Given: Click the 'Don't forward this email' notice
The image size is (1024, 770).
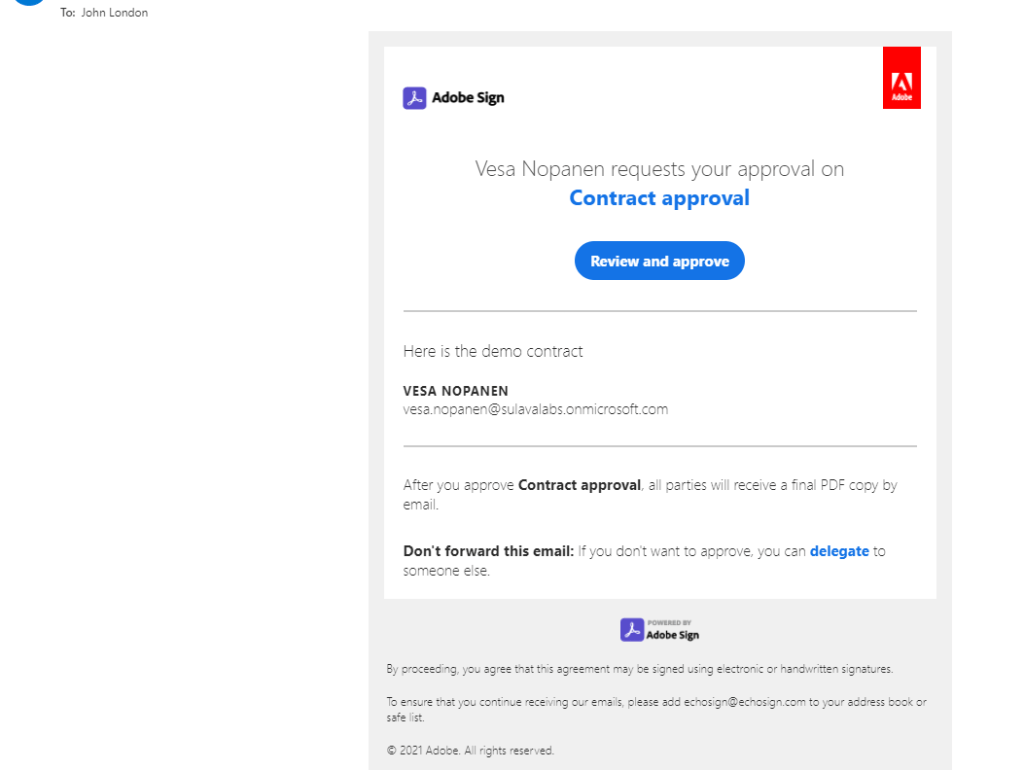Looking at the screenshot, I should pos(488,551).
